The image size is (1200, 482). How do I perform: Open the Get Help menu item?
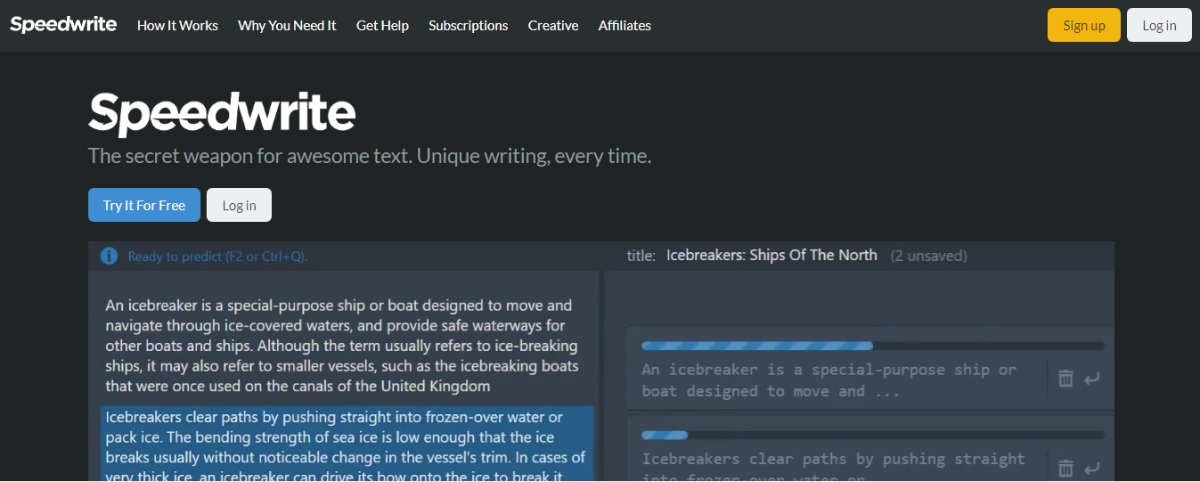tap(382, 25)
